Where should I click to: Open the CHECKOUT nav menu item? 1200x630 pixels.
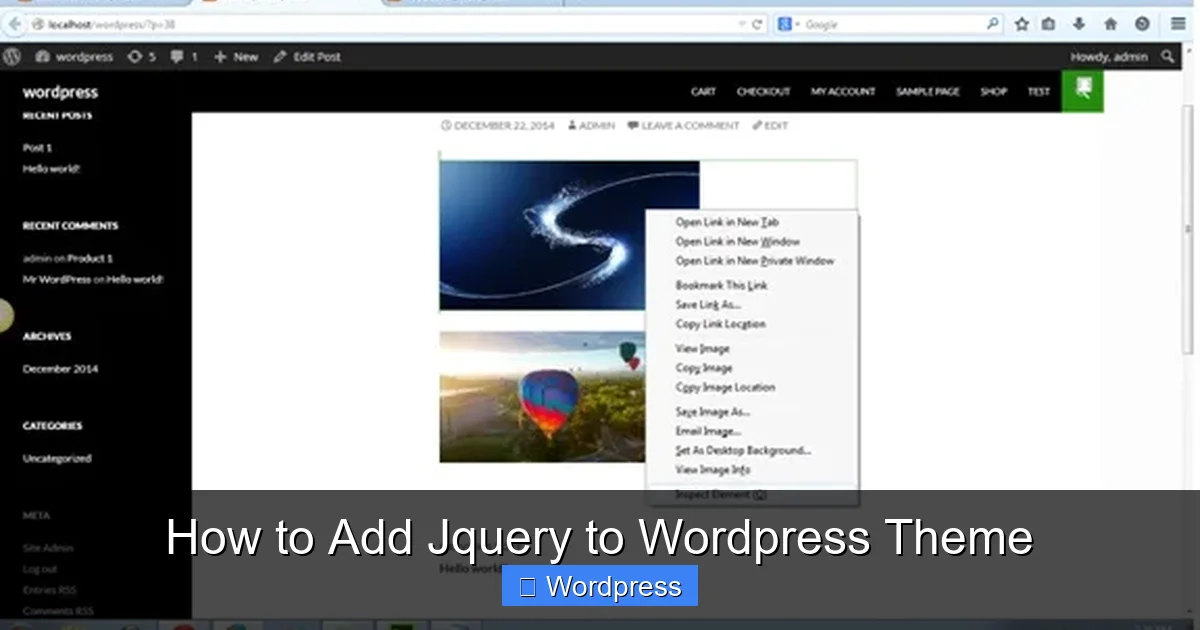click(x=763, y=92)
